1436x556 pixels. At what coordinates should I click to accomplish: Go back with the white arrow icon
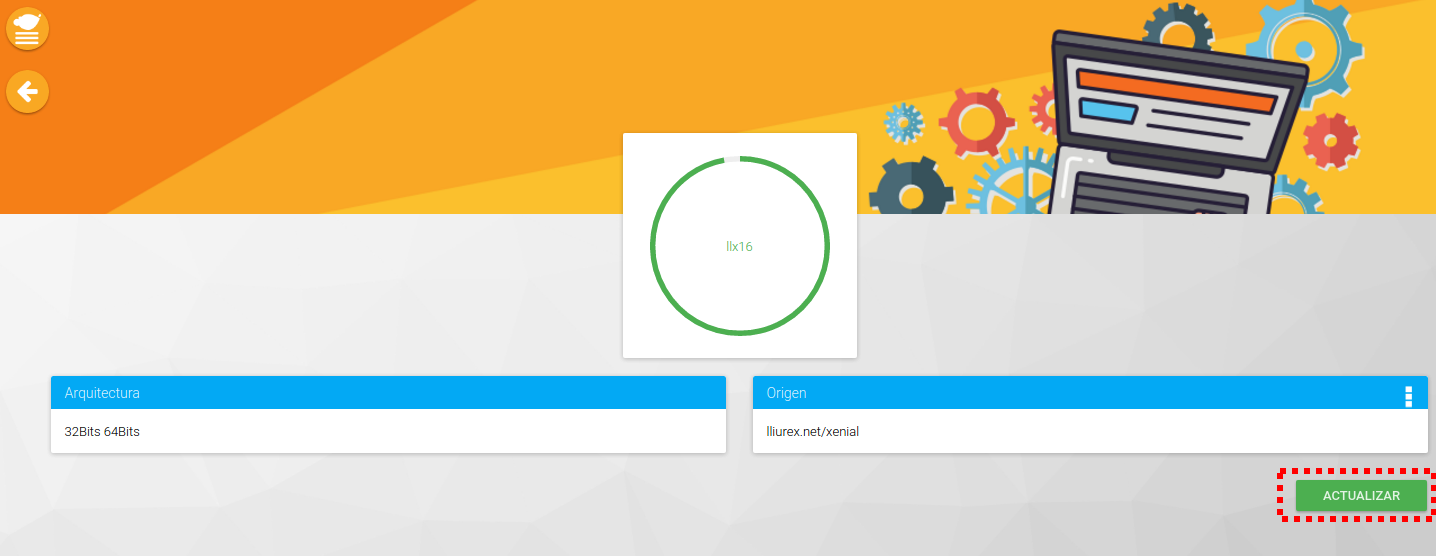[x=27, y=92]
